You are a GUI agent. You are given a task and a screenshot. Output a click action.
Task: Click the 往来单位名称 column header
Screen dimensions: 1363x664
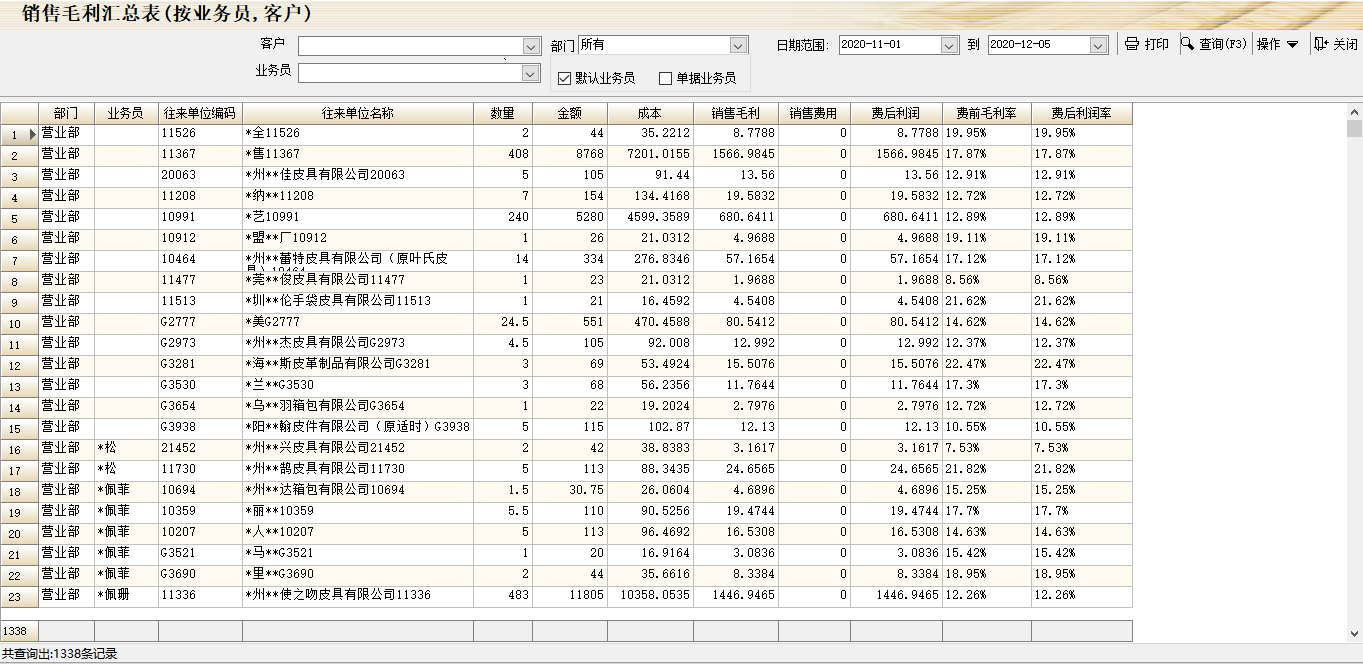click(x=357, y=114)
